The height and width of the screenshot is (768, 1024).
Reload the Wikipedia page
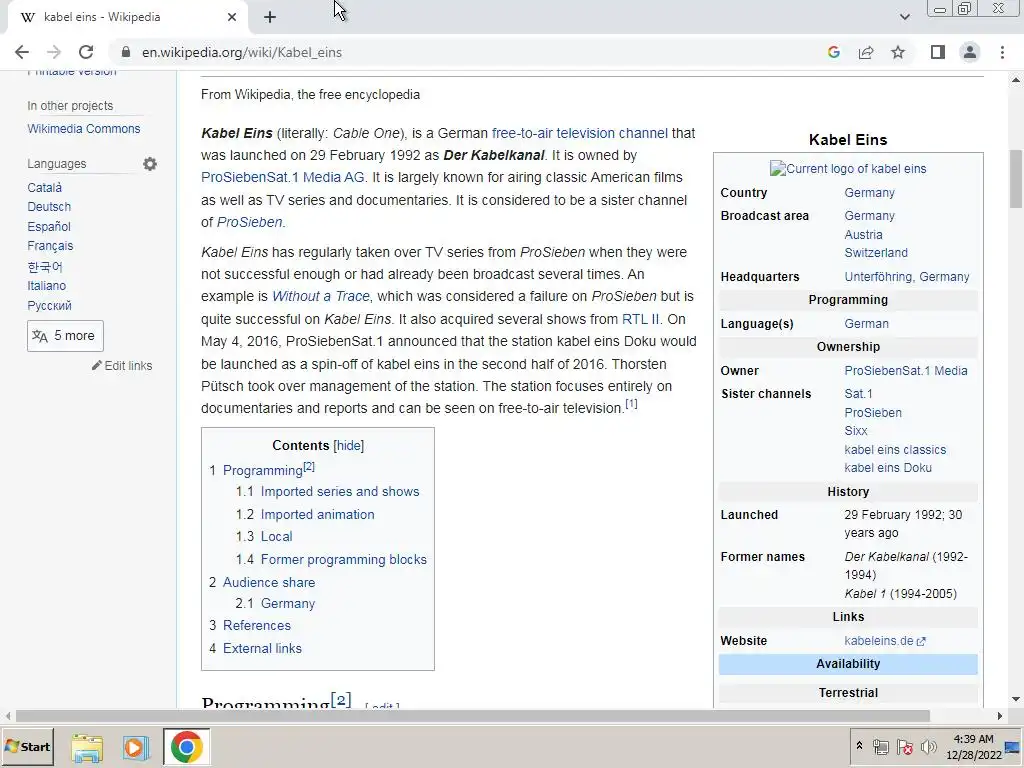86,52
